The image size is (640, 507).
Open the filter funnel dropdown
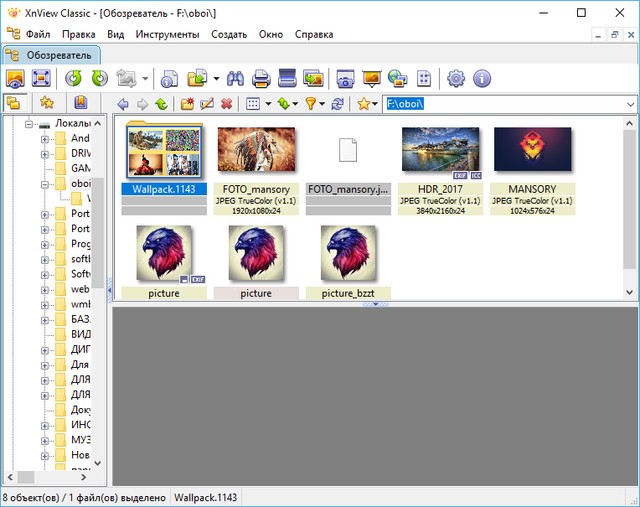313,104
